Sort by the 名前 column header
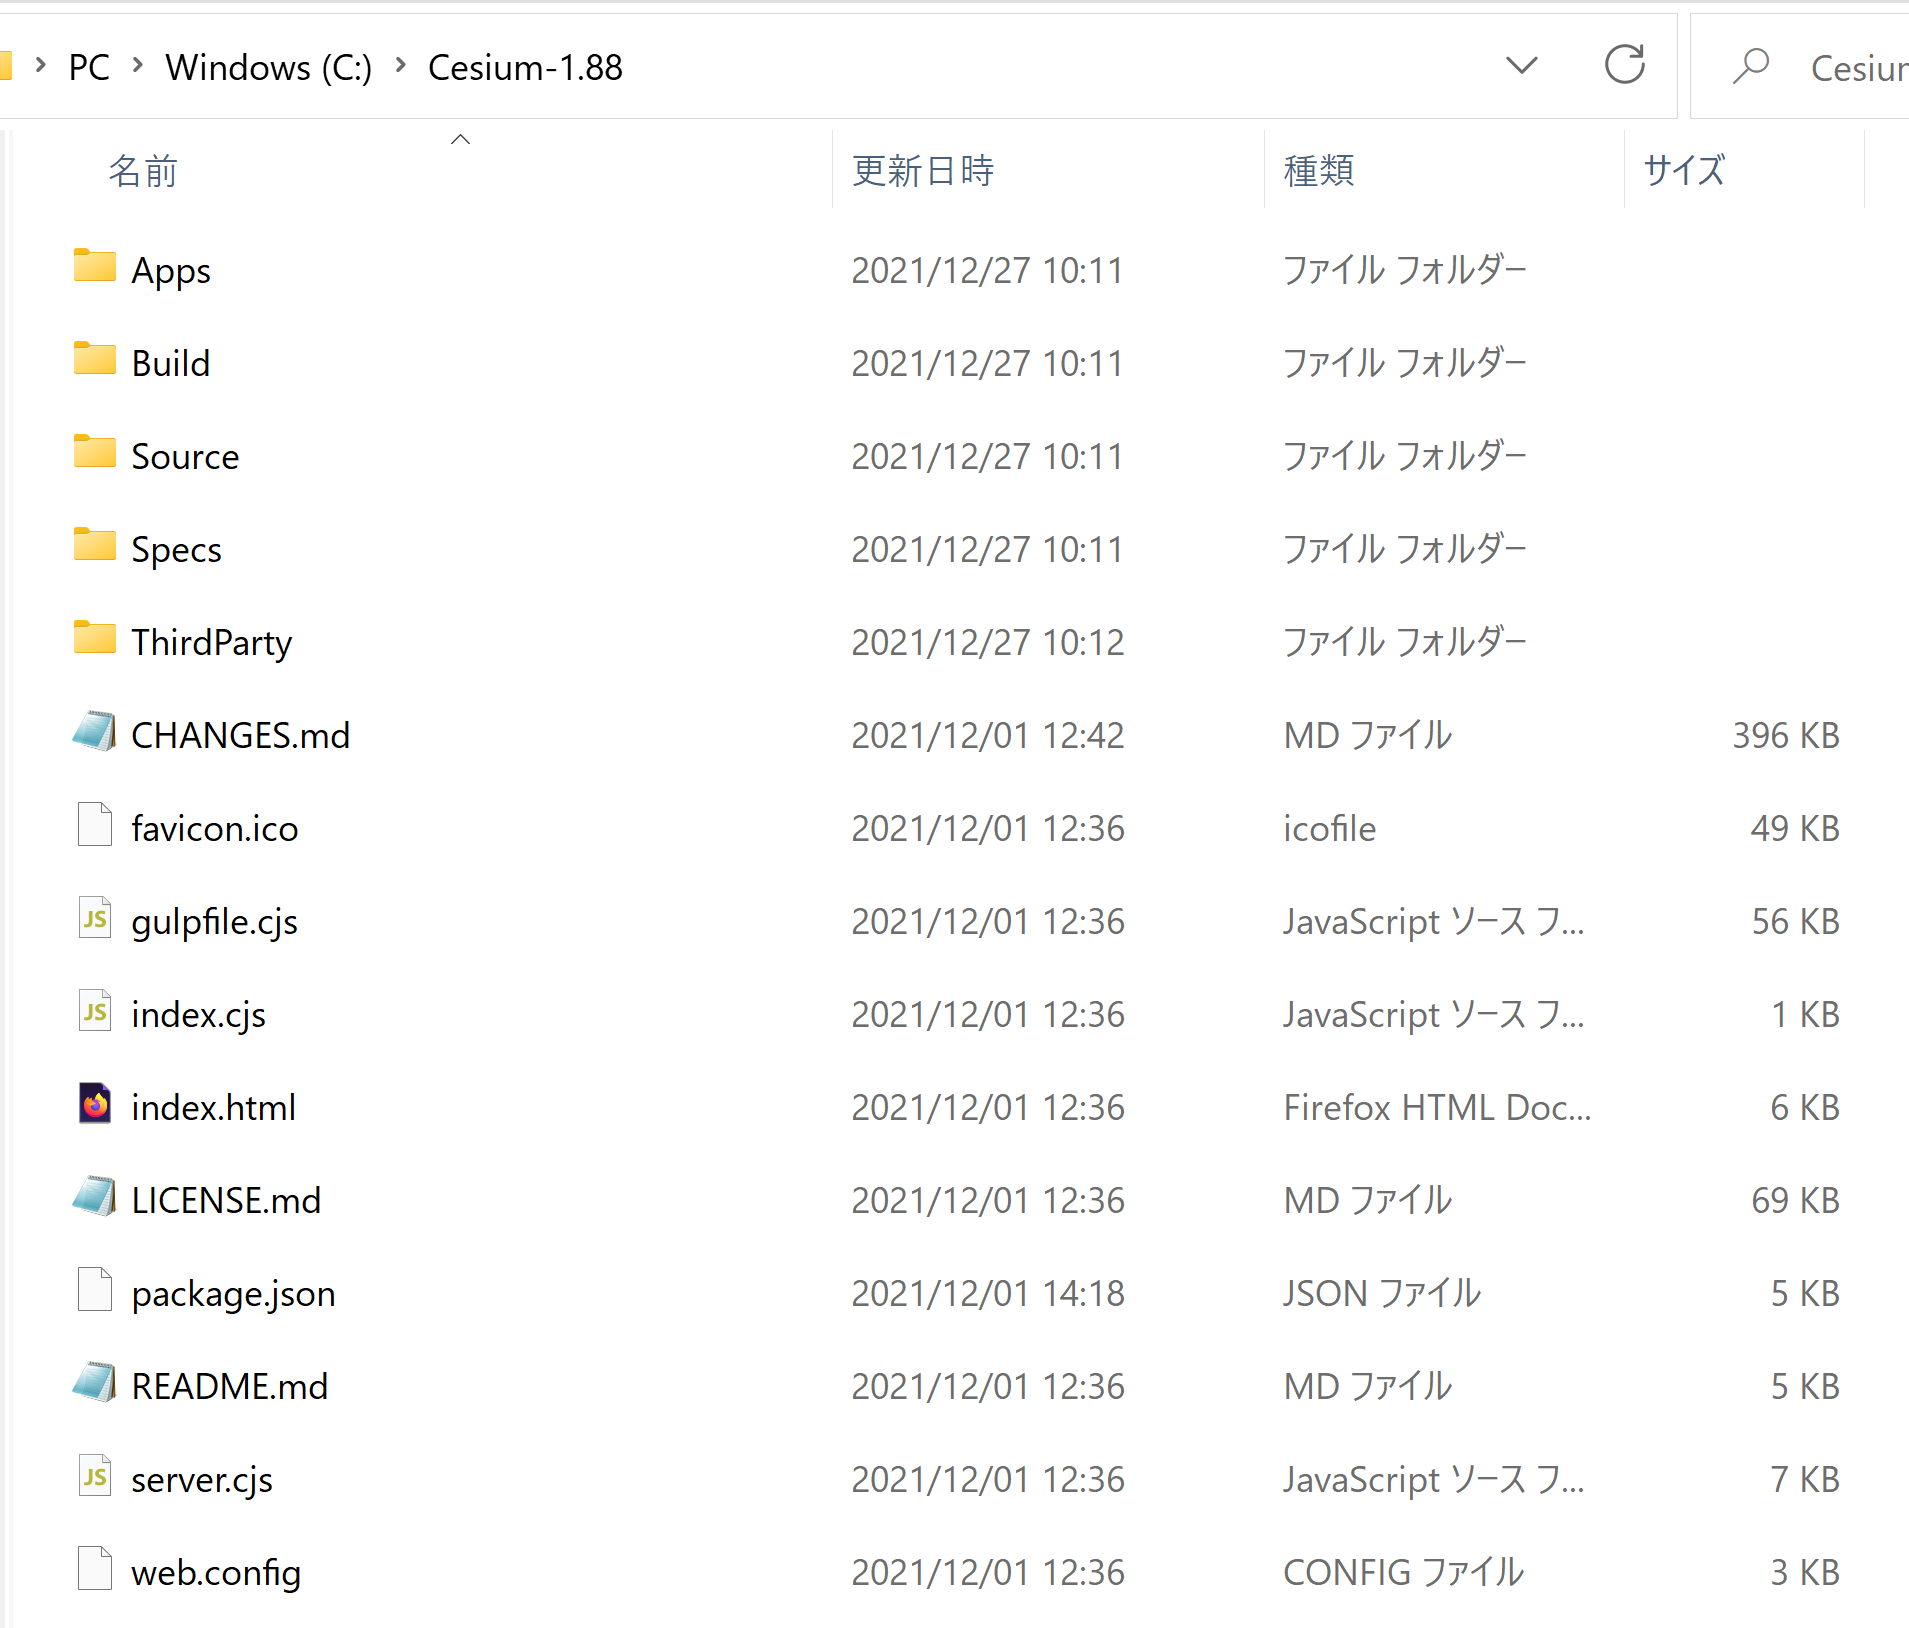 tap(143, 171)
